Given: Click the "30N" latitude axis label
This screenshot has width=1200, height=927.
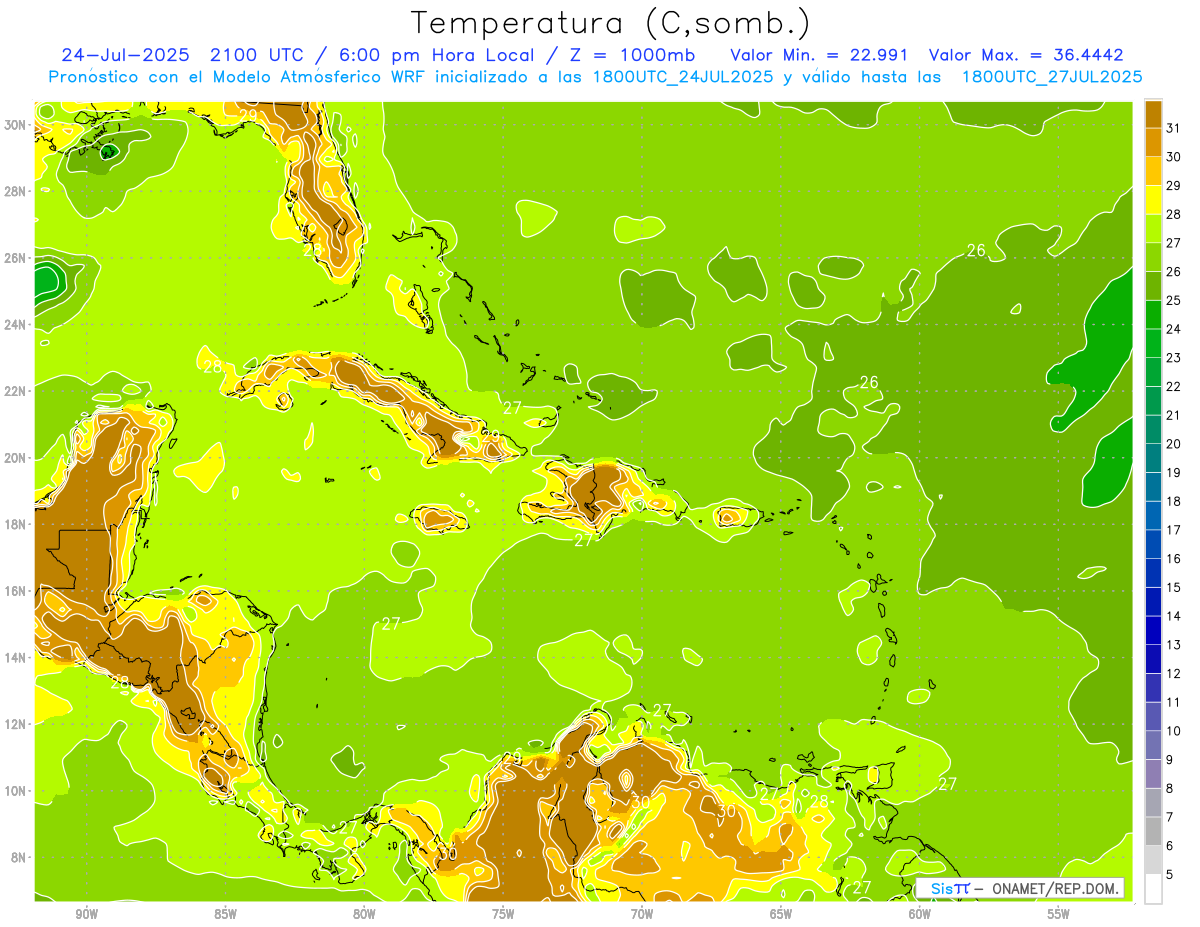Looking at the screenshot, I should point(15,125).
